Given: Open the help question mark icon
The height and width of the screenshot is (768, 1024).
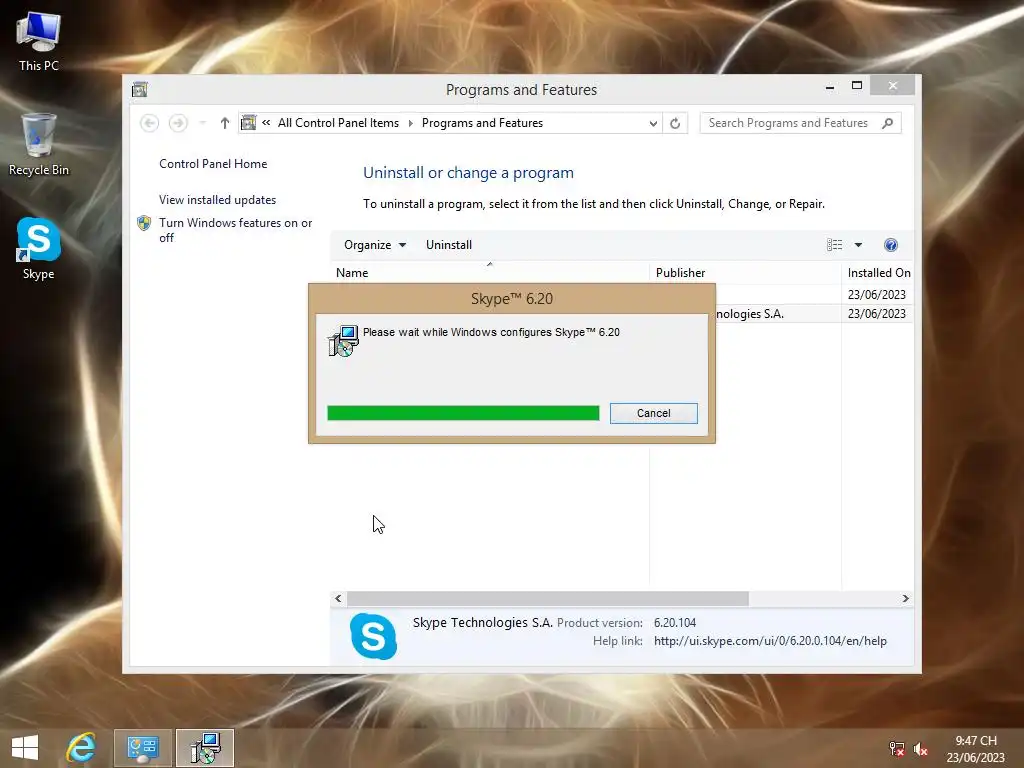Looking at the screenshot, I should click(891, 245).
